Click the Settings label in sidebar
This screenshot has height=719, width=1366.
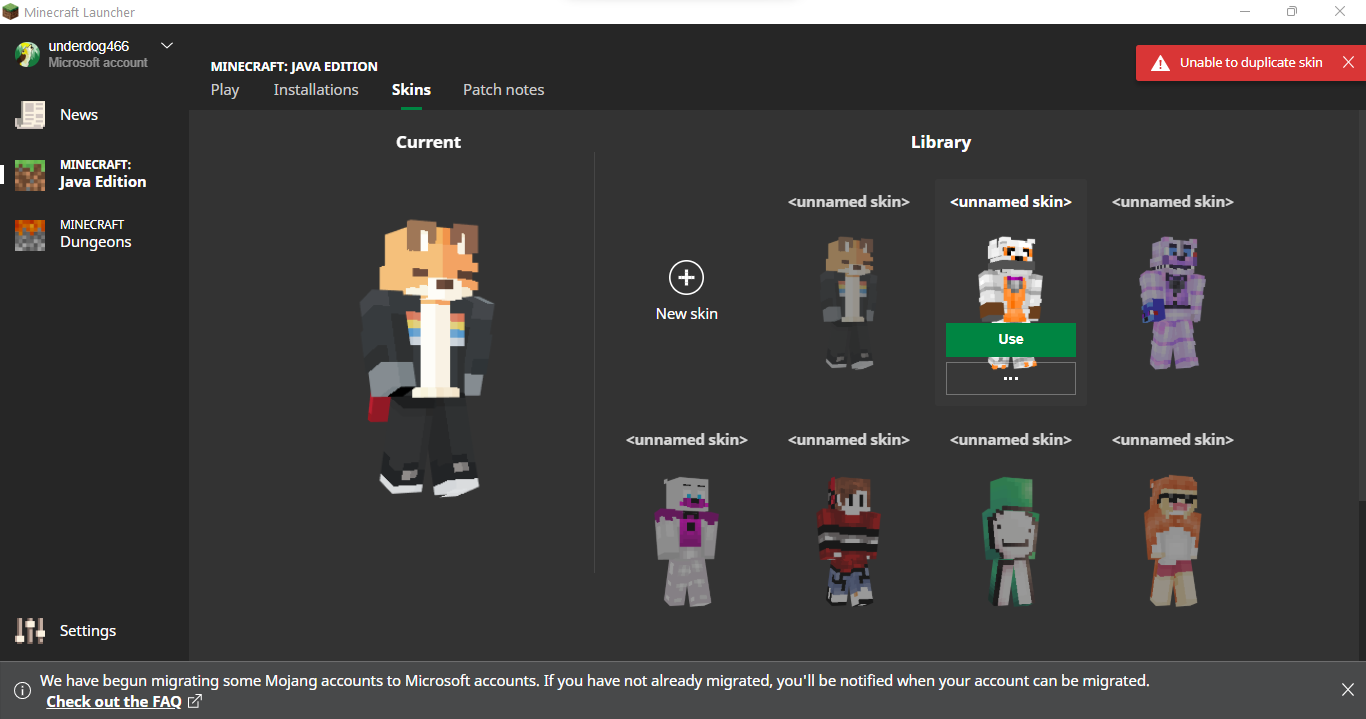point(88,631)
